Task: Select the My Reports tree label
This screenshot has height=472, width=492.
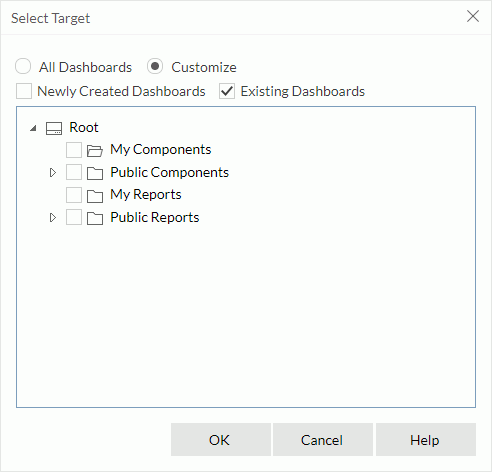Action: 146,194
